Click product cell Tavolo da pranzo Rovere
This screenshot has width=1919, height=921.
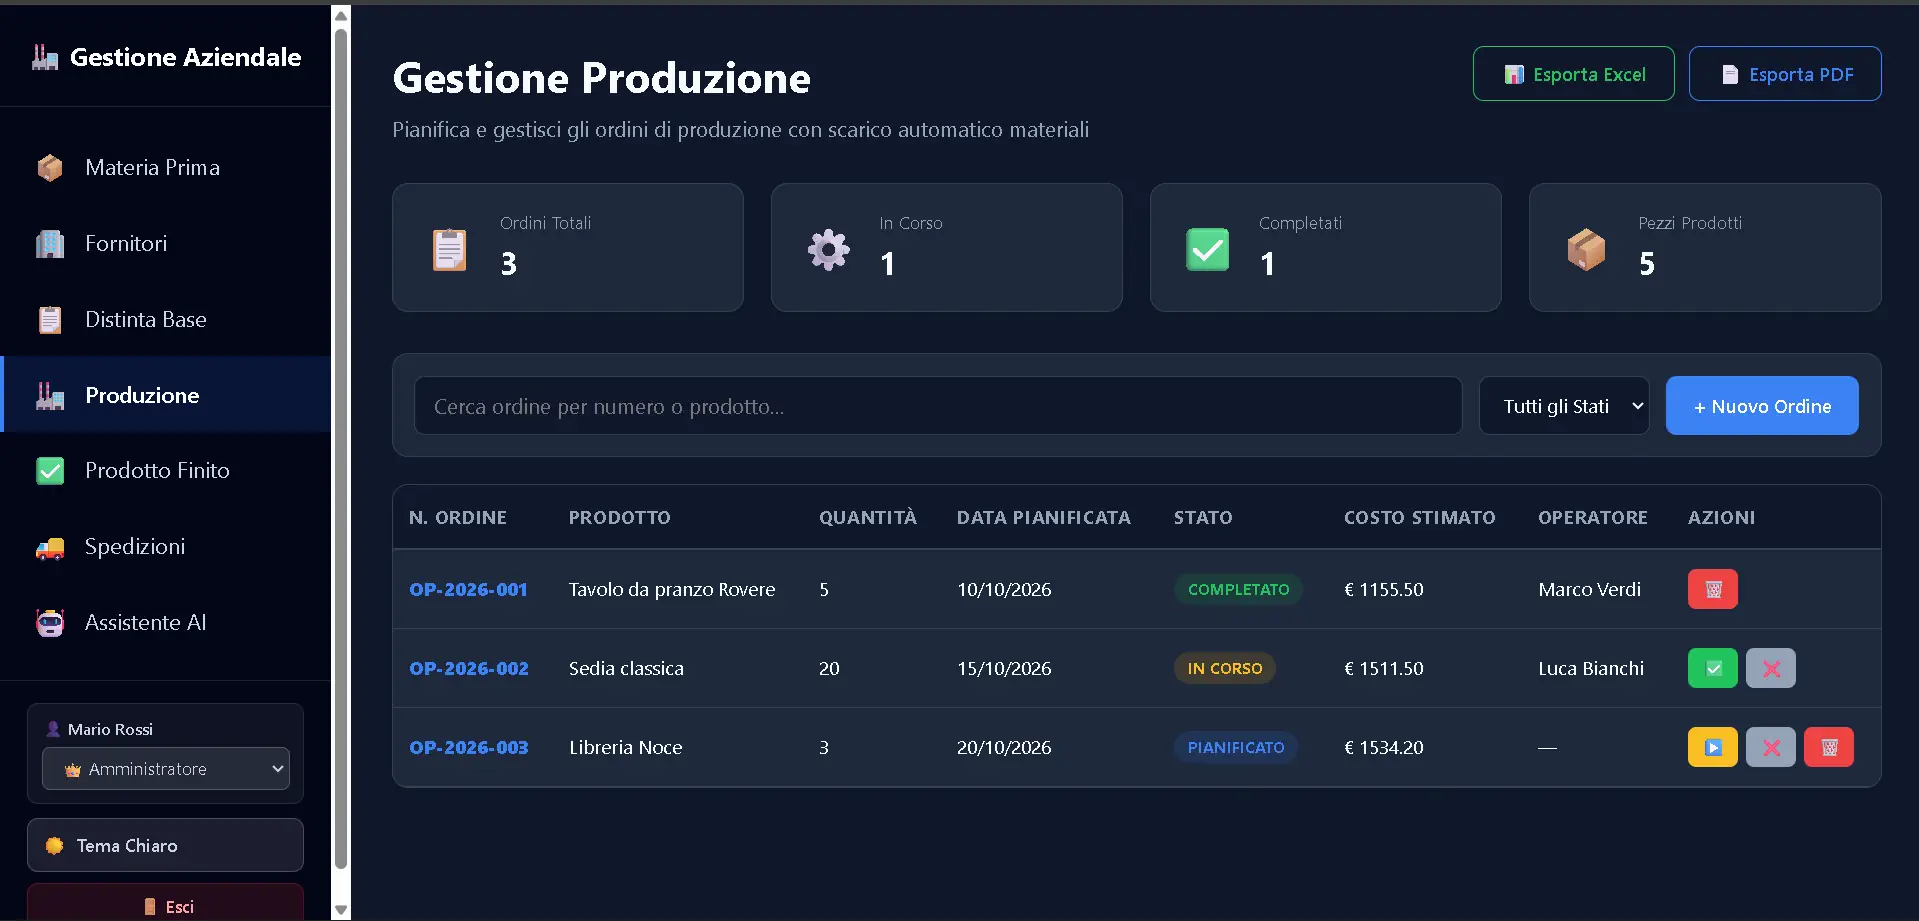pyautogui.click(x=672, y=589)
